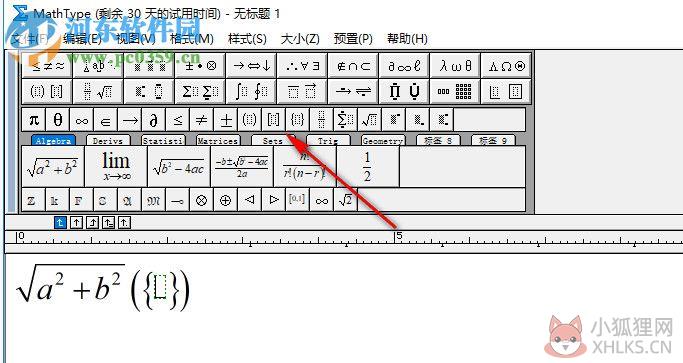
Task: Switch to the Trig tab
Action: pos(328,141)
